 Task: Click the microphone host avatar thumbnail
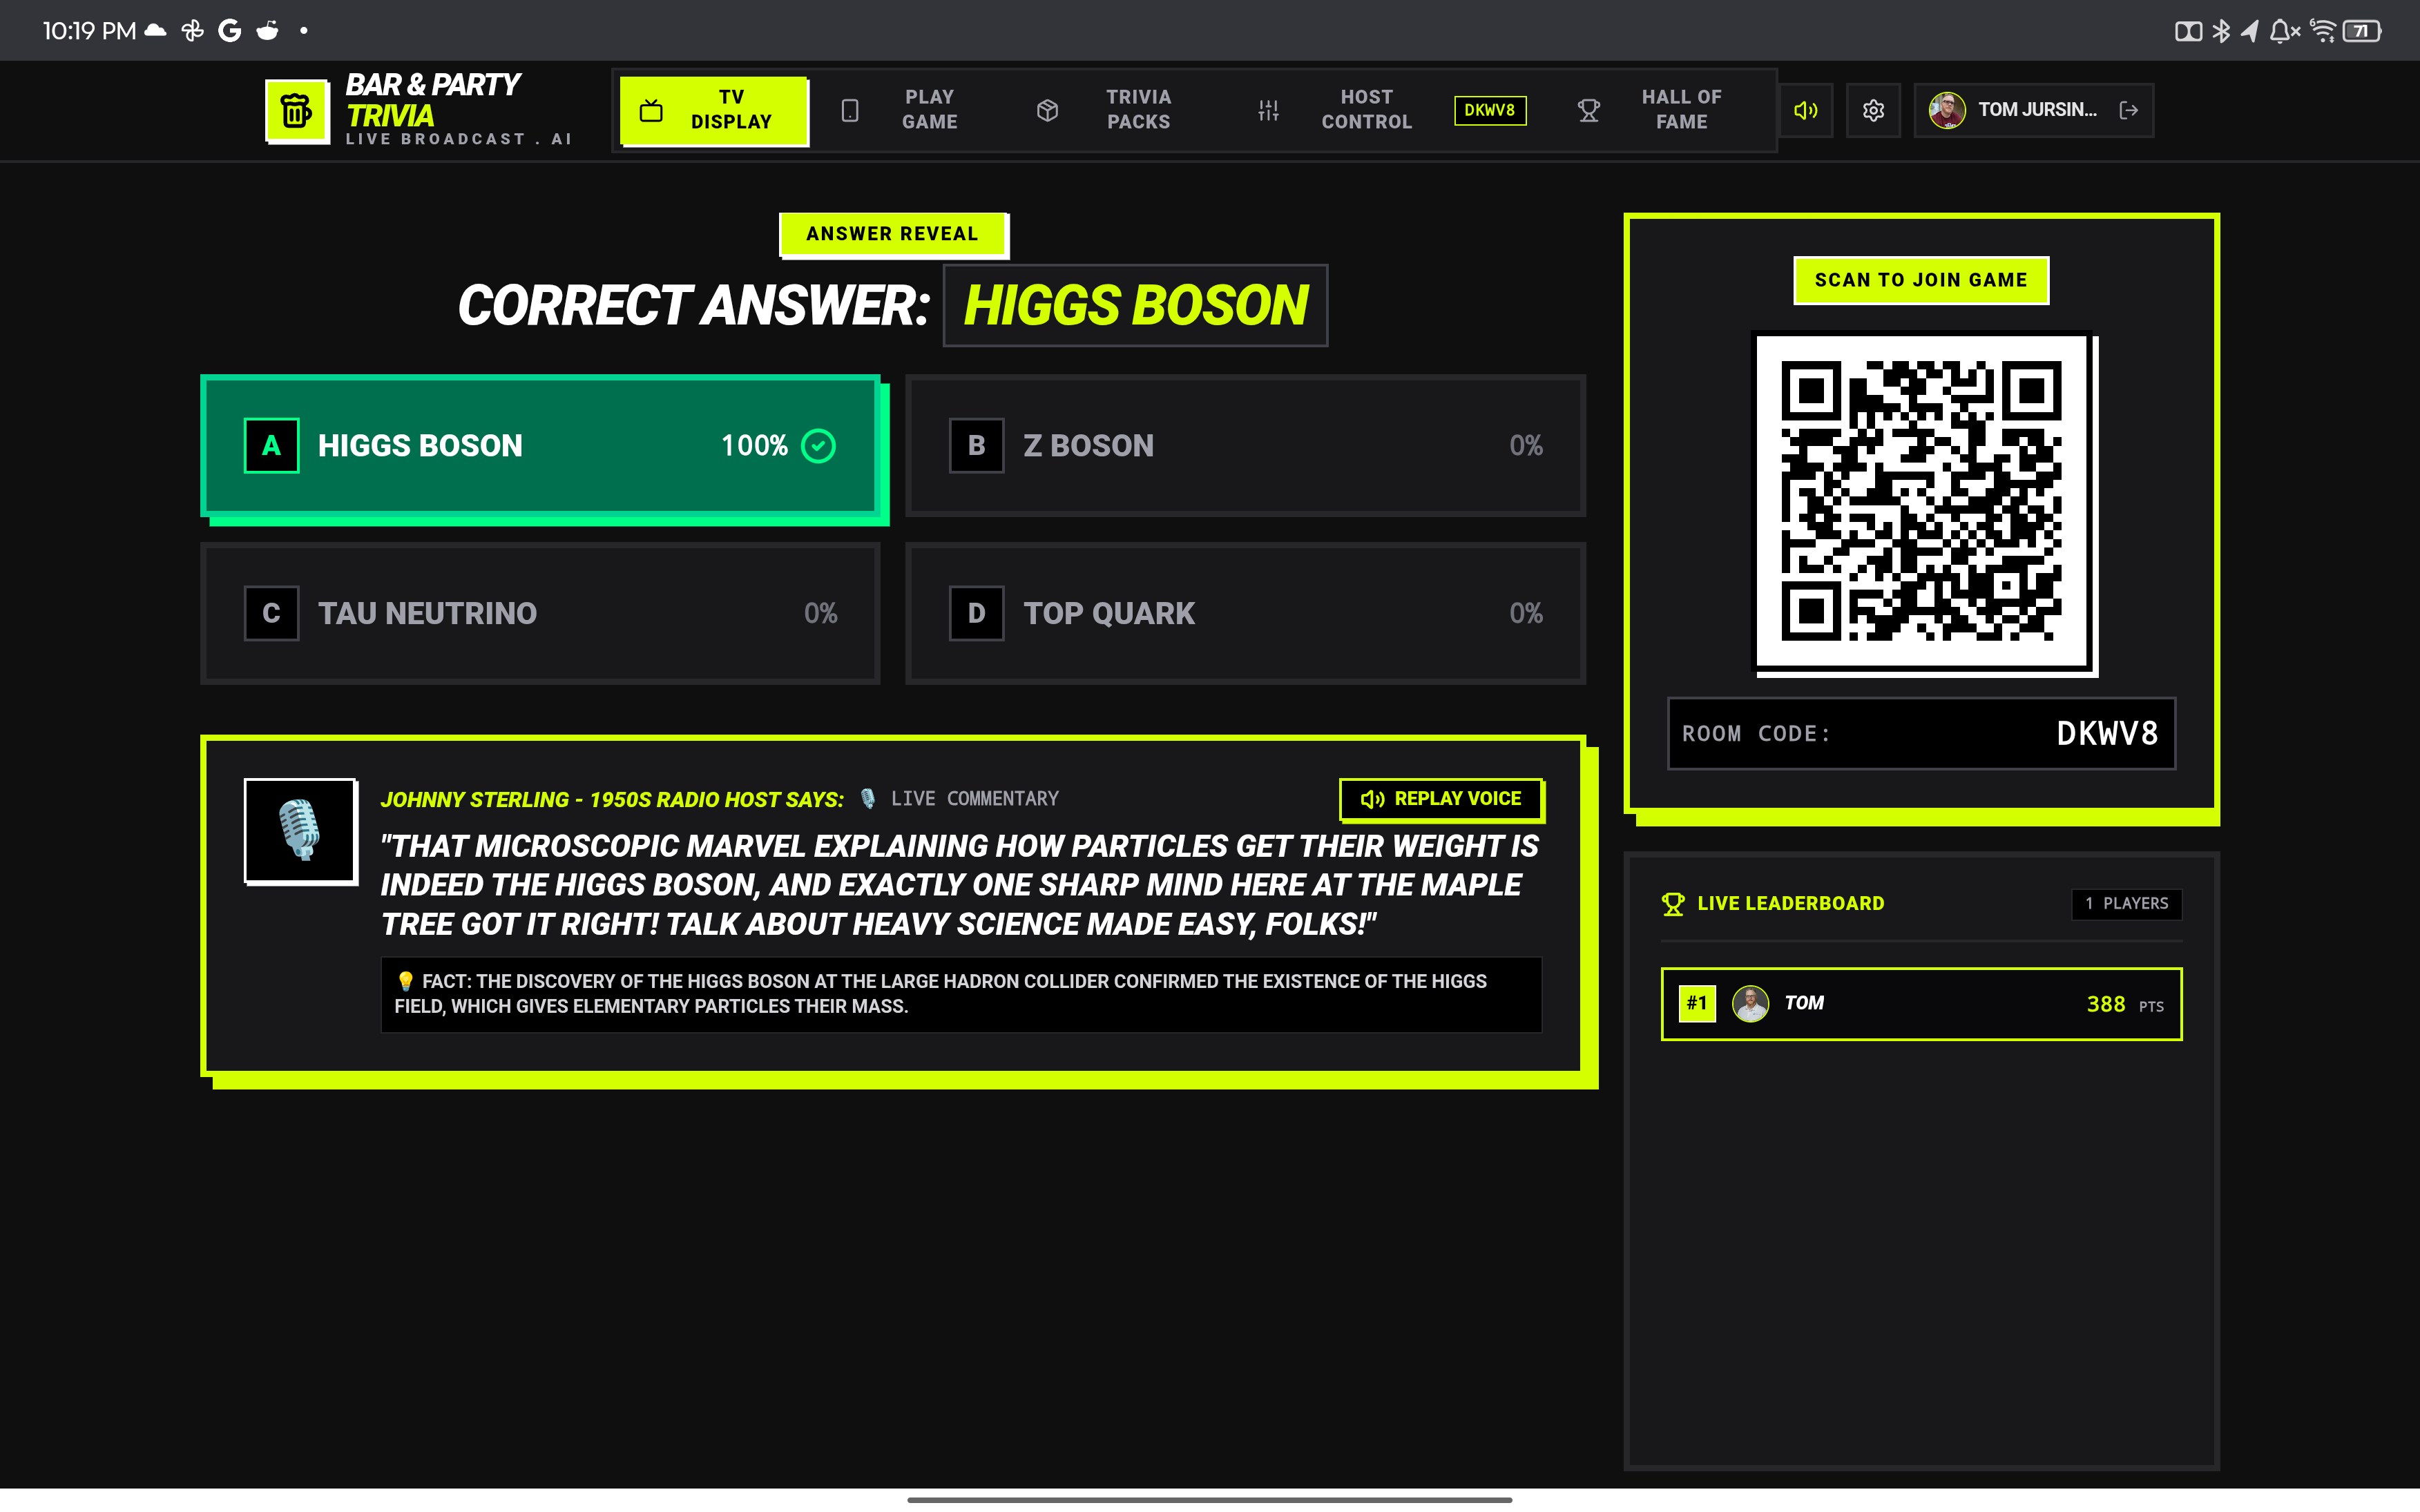coord(300,830)
